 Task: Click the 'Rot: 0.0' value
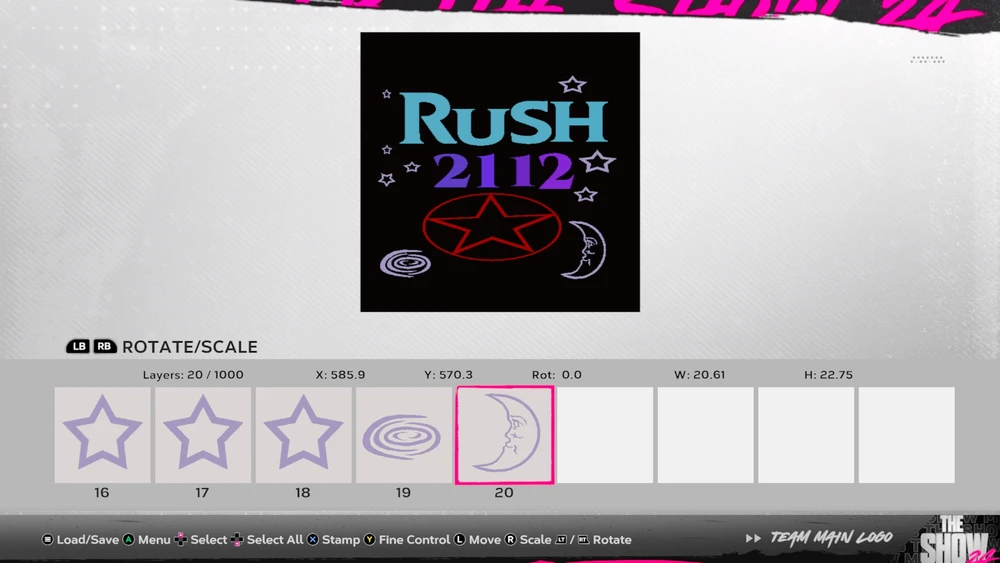tap(557, 375)
